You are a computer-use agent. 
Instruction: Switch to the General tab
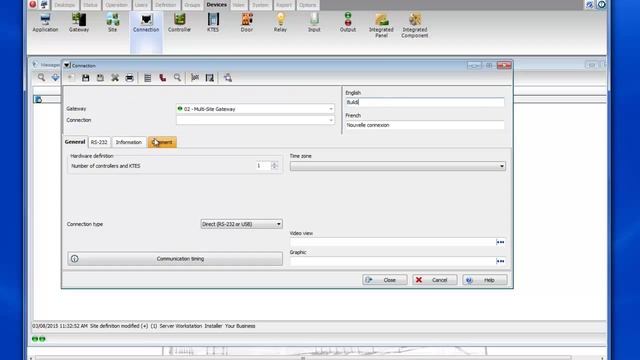pyautogui.click(x=75, y=142)
